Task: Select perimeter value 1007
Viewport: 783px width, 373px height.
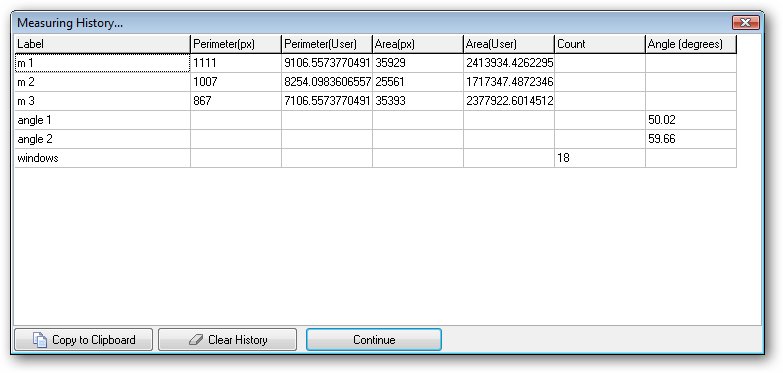Action: pyautogui.click(x=236, y=82)
